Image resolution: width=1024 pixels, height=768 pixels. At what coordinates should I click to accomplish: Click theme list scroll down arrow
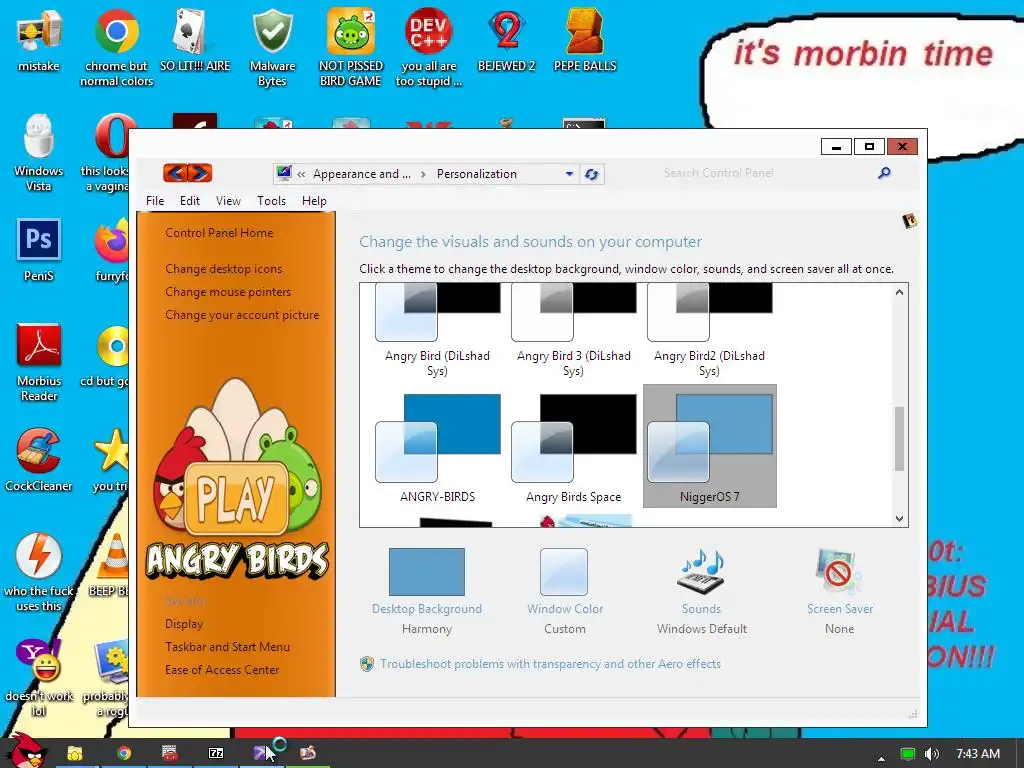(x=899, y=519)
